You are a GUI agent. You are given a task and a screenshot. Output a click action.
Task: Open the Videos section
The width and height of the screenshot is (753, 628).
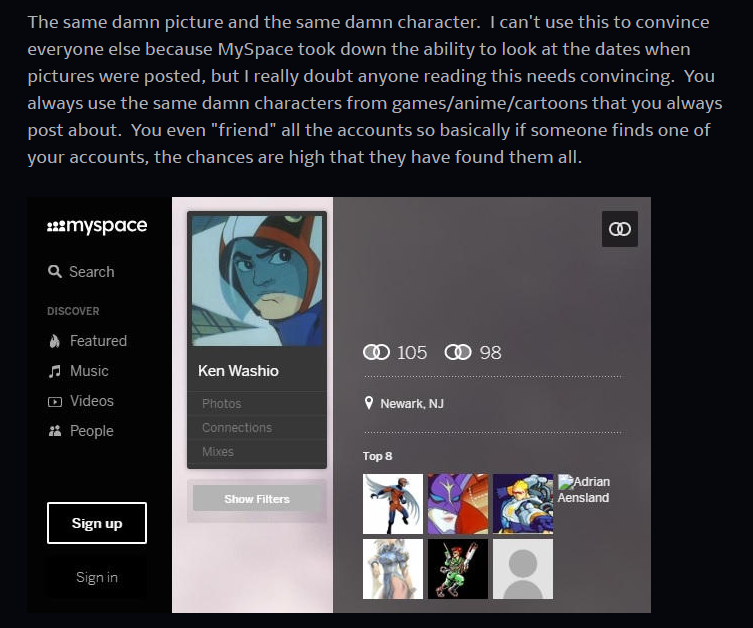tap(81, 401)
